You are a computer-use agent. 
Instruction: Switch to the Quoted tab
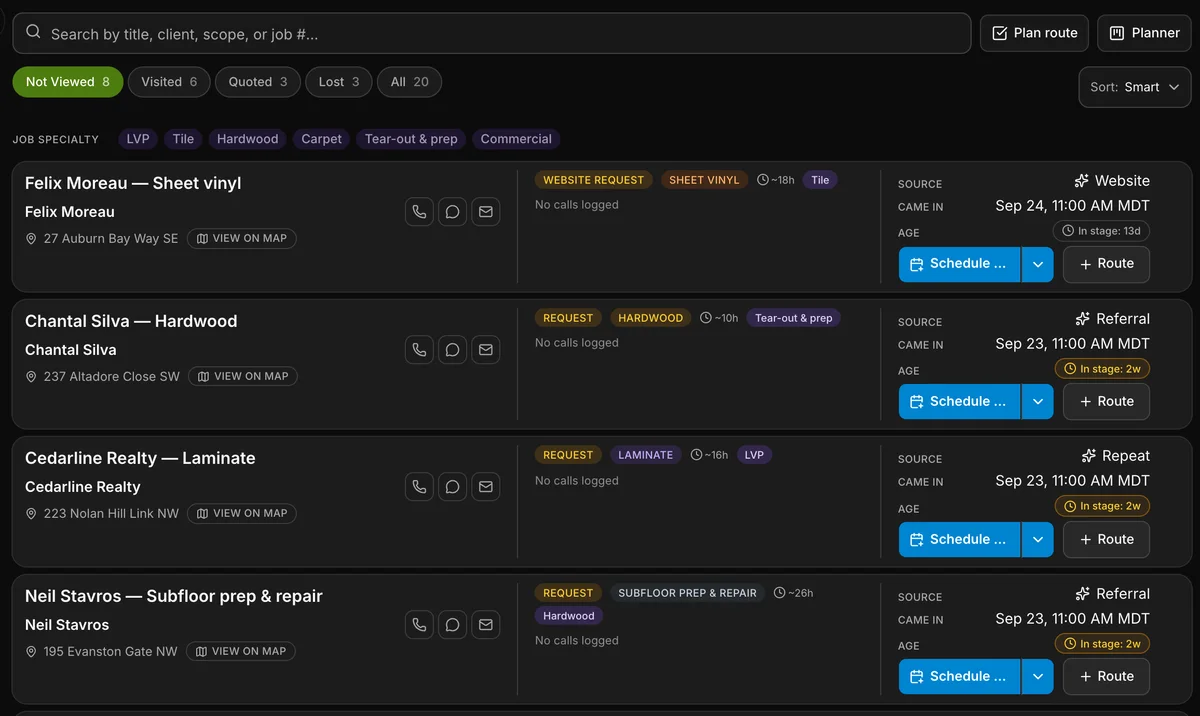258,82
